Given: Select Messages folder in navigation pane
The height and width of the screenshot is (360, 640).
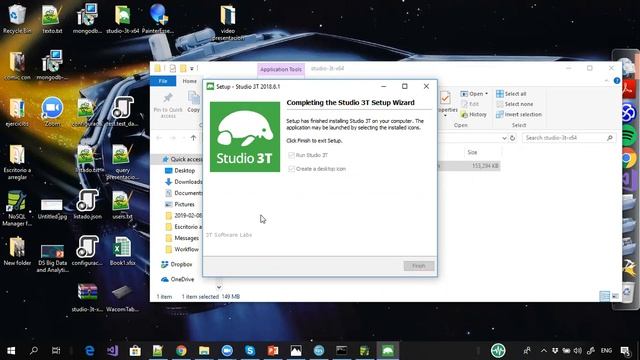Looking at the screenshot, I should [x=182, y=238].
